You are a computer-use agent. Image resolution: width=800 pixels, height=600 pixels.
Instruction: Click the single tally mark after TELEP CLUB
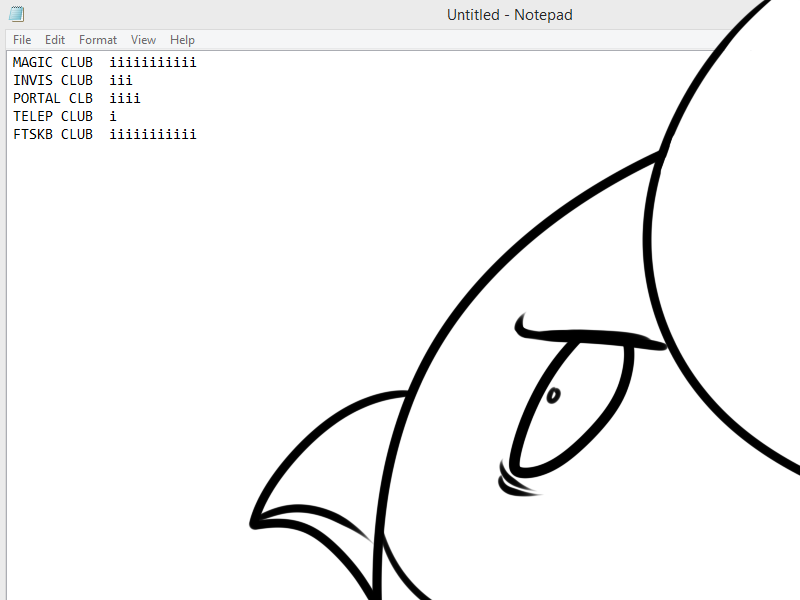click(113, 117)
